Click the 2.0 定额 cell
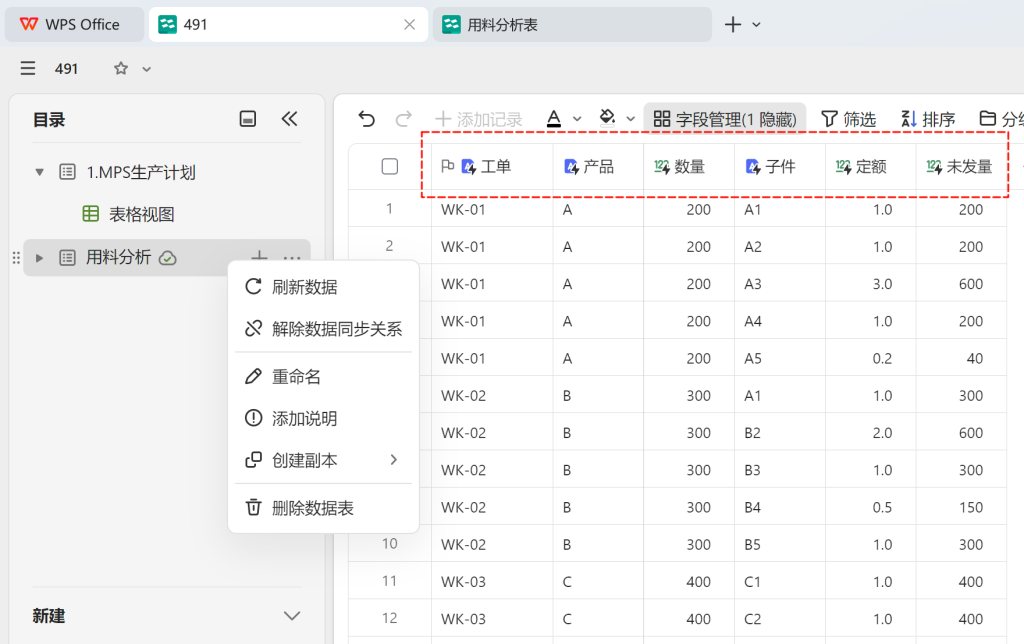 (x=871, y=433)
